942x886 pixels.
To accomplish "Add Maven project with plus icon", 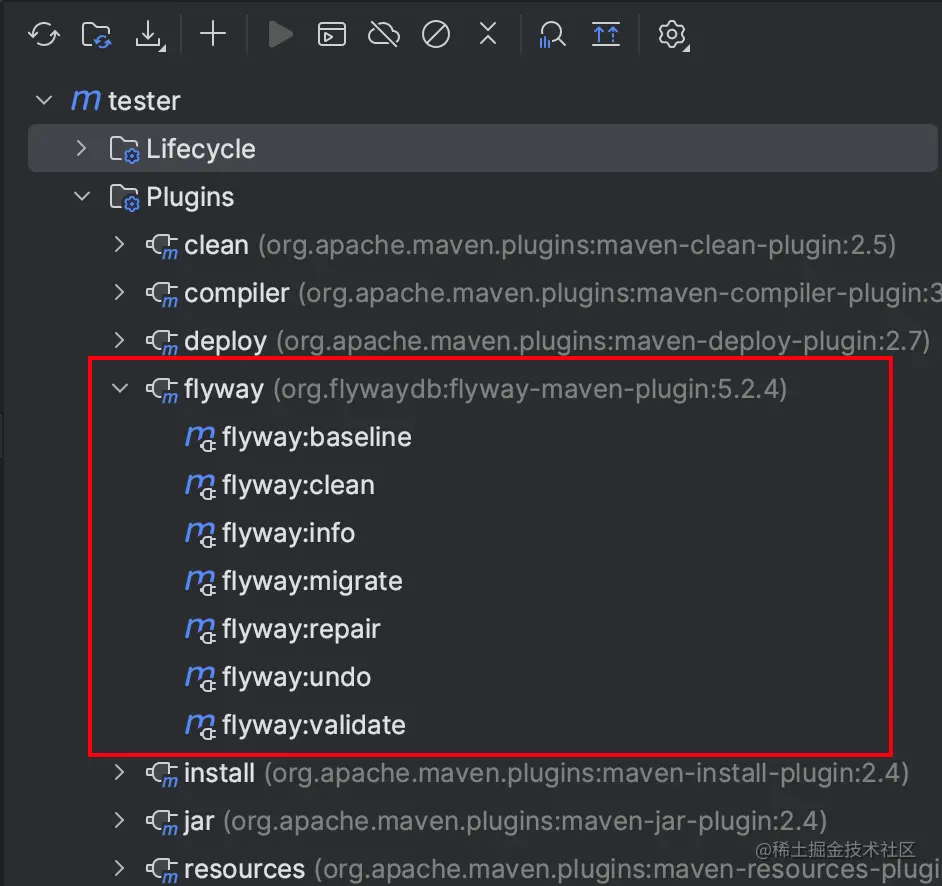I will 213,34.
